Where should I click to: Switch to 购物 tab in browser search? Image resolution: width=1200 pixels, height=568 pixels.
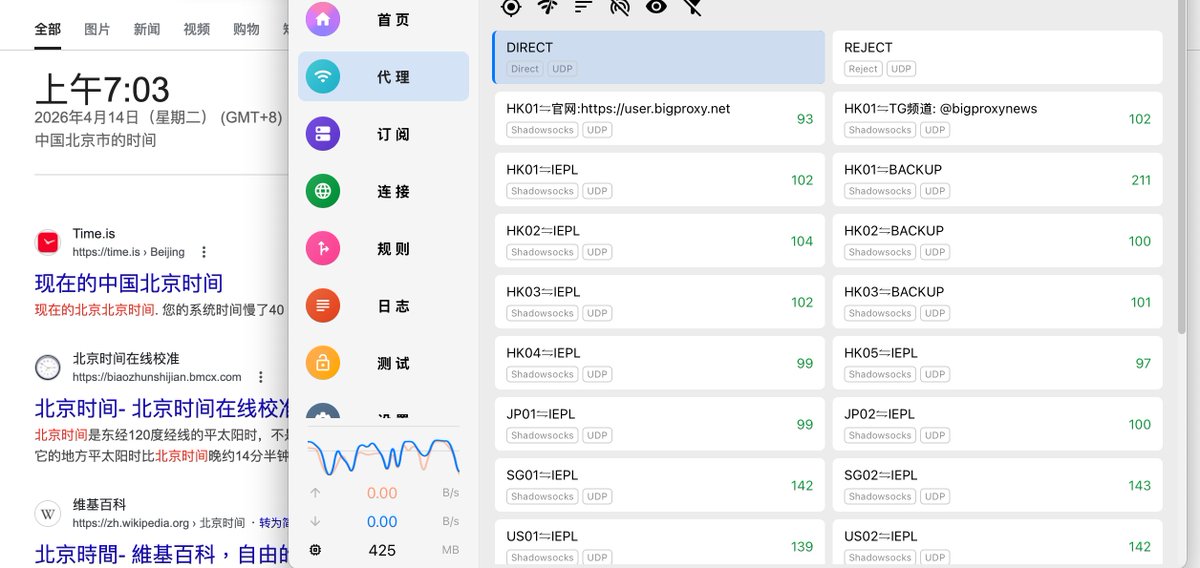click(246, 29)
